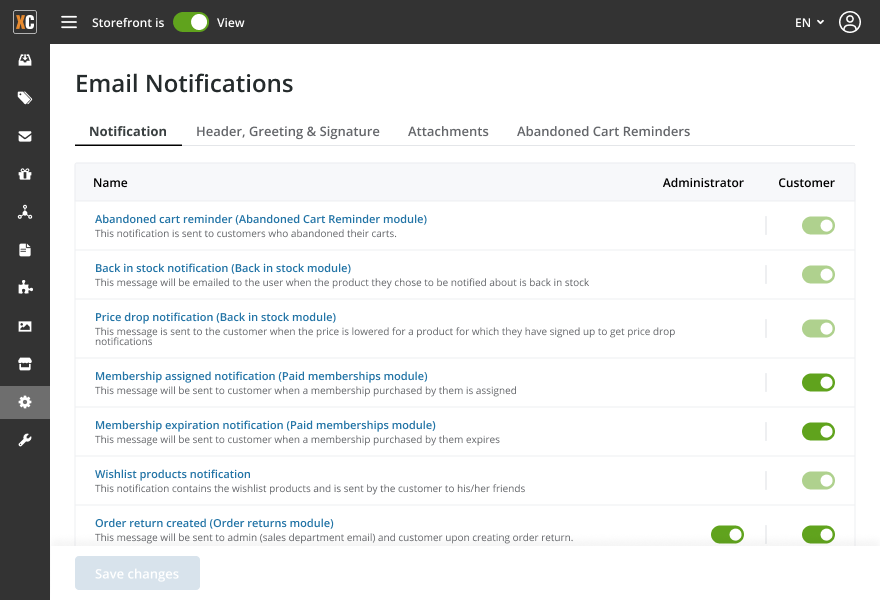Image resolution: width=880 pixels, height=600 pixels.
Task: Open the price tags sidebar section
Action: [25, 98]
